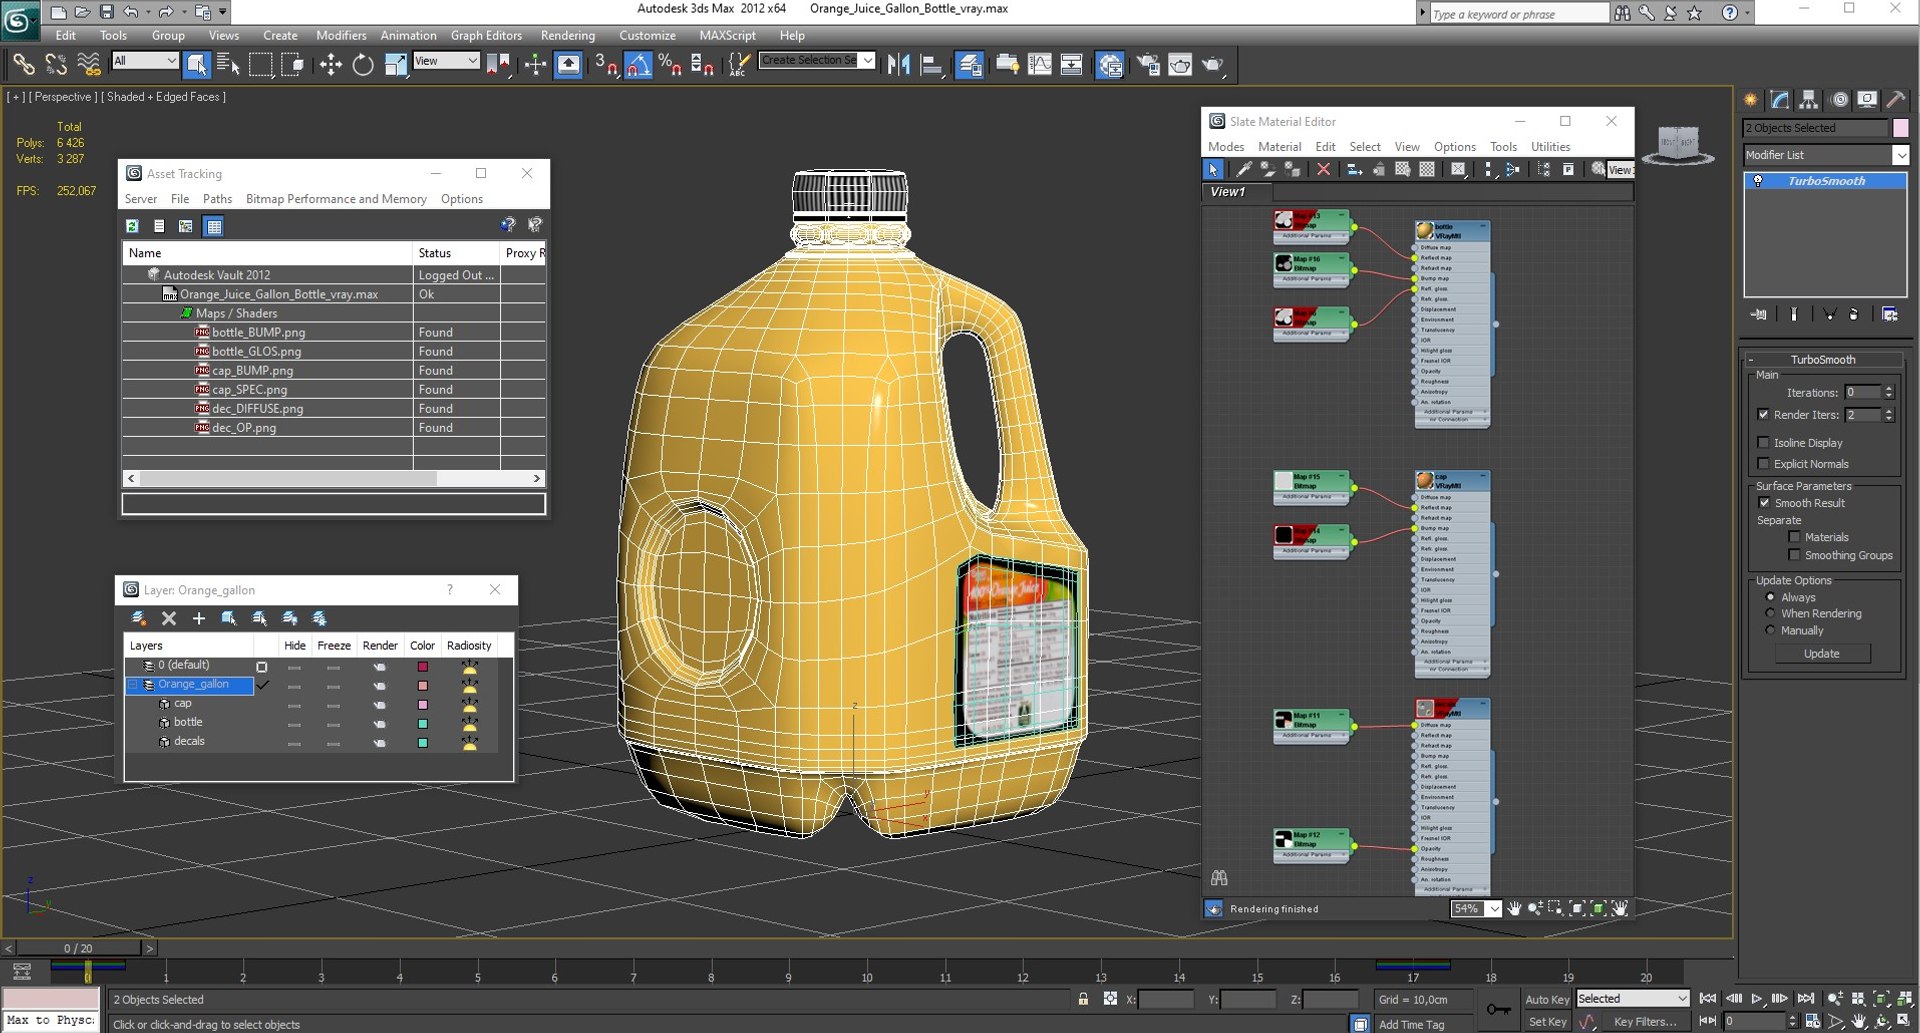This screenshot has height=1033, width=1920.
Task: Open the Create command panel tab
Action: [1751, 100]
